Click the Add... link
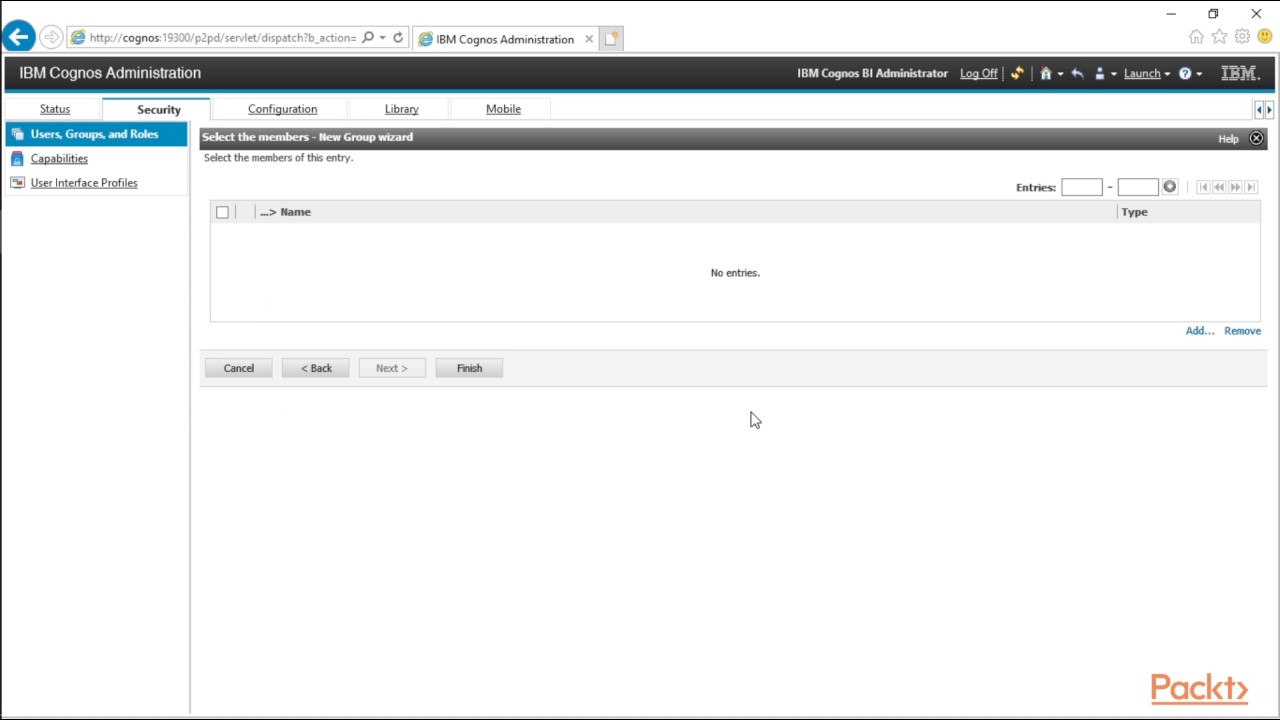The height and width of the screenshot is (720, 1280). tap(1200, 331)
